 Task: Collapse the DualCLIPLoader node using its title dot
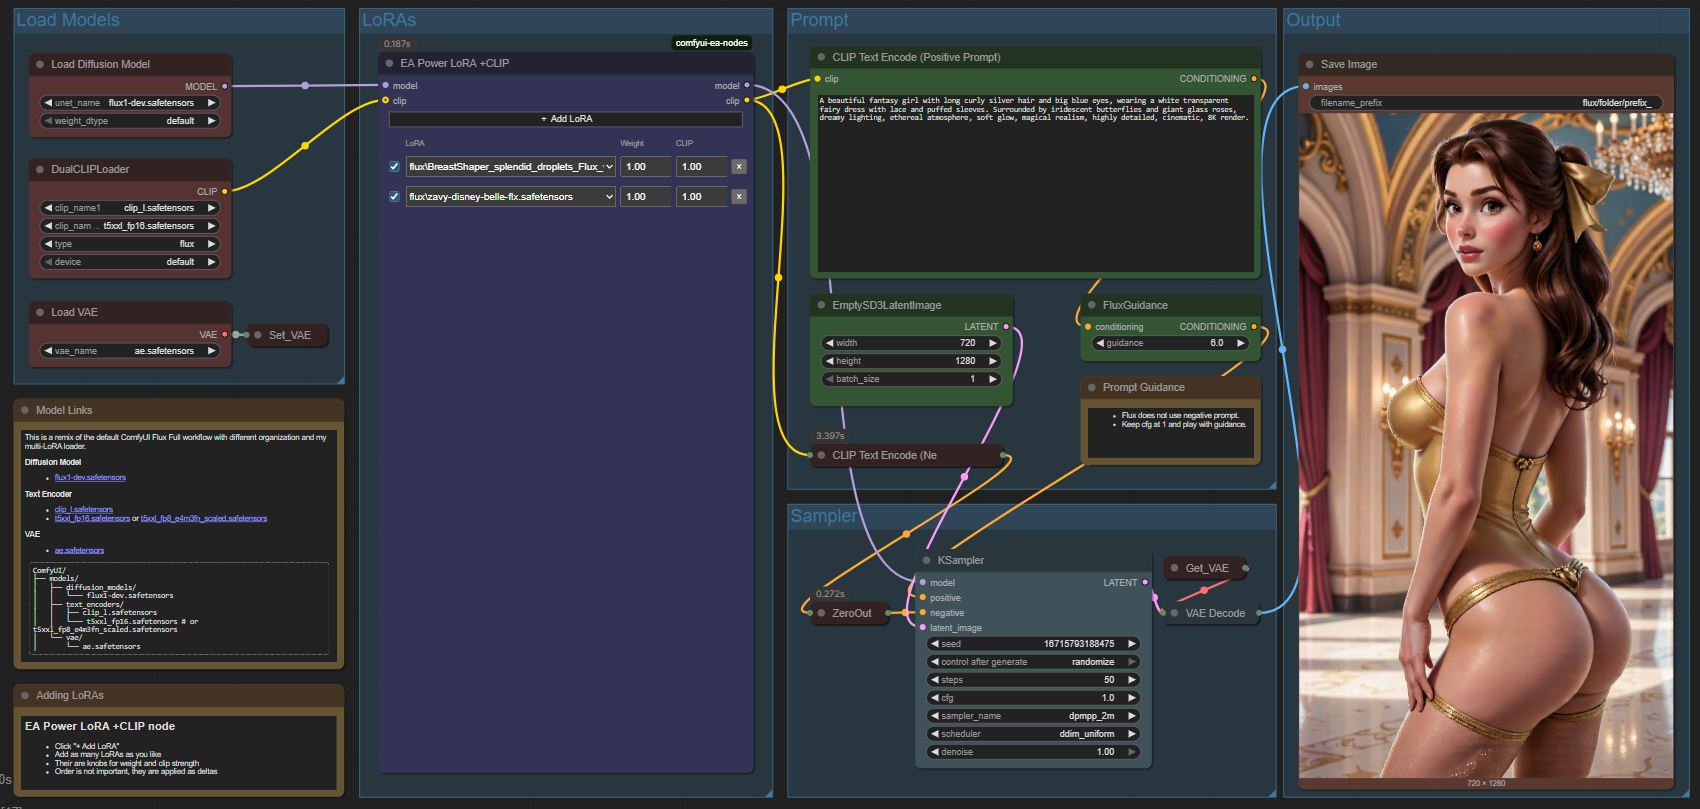pos(40,170)
